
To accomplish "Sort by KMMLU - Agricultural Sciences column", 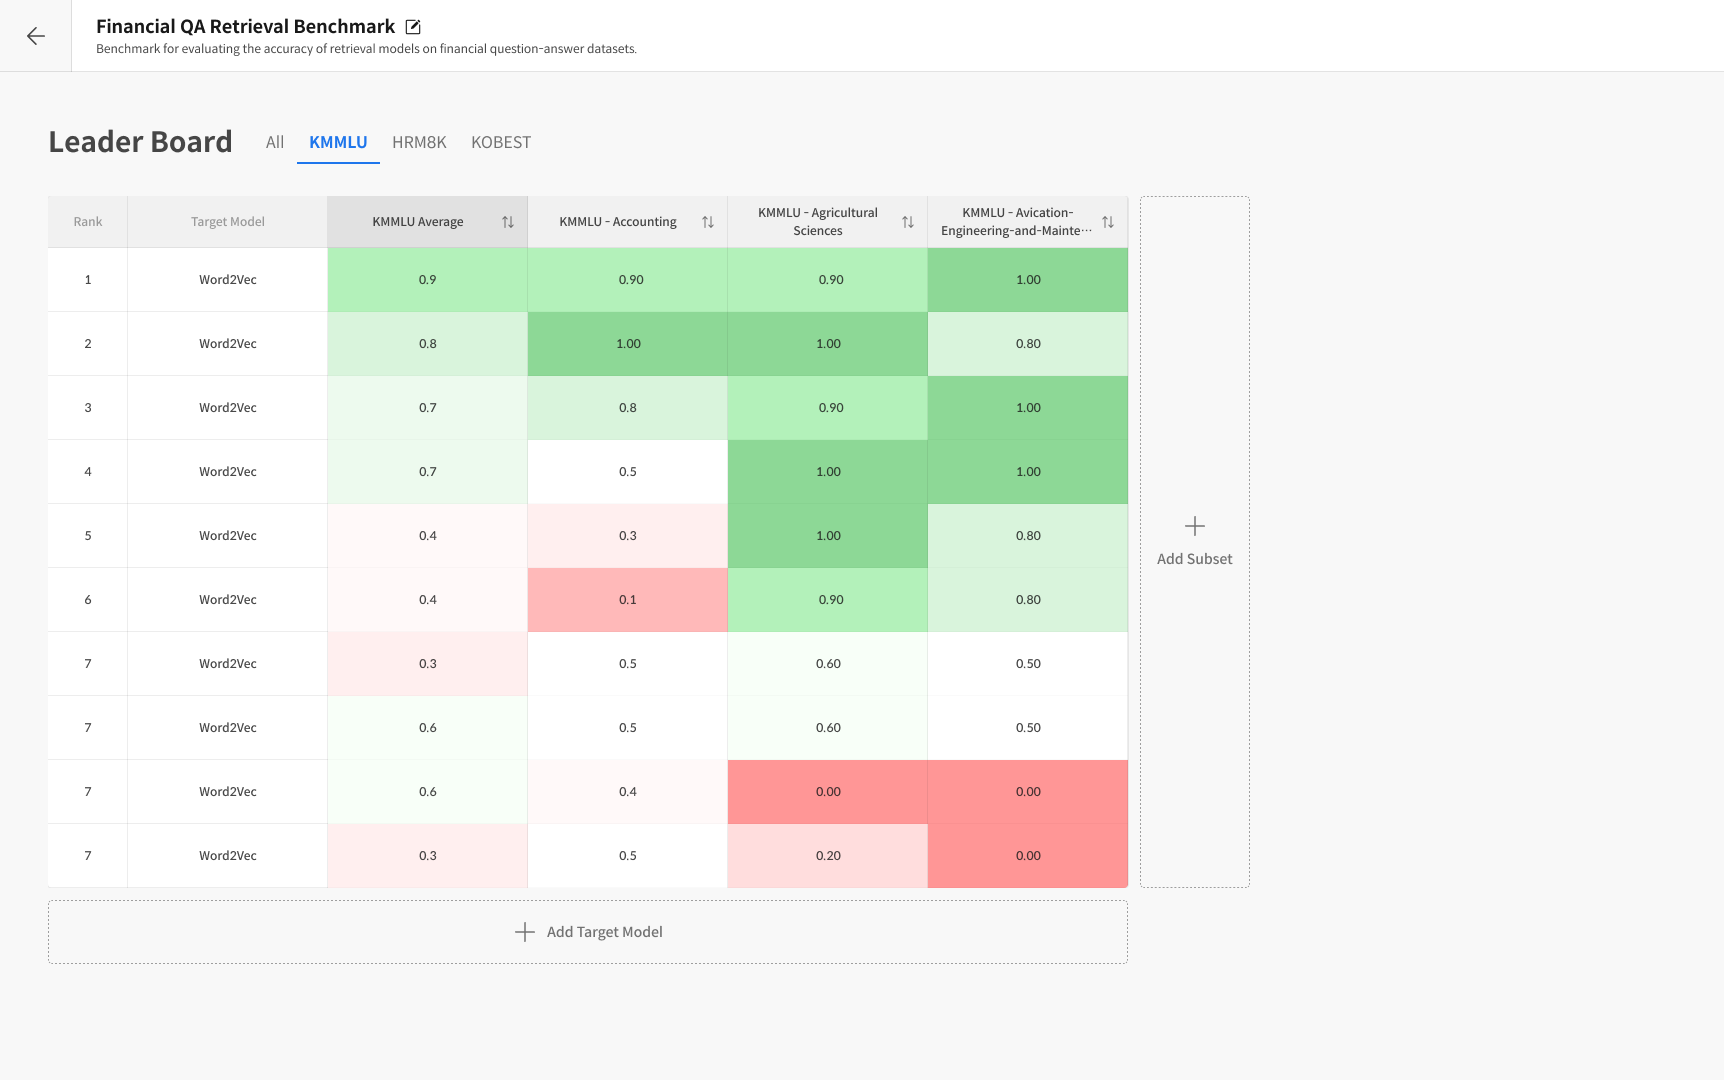I will (x=907, y=222).
